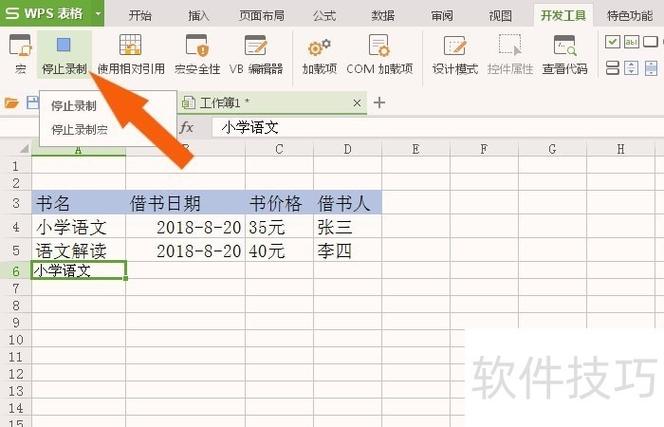Select the date cell in row 4
This screenshot has height=427, width=664.
tap(185, 227)
